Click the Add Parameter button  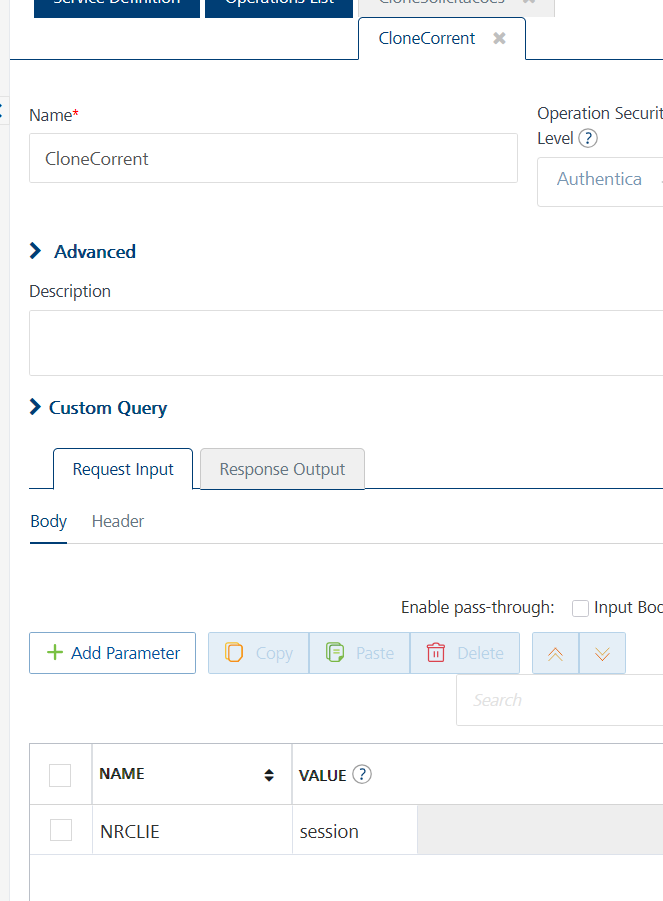(x=113, y=653)
